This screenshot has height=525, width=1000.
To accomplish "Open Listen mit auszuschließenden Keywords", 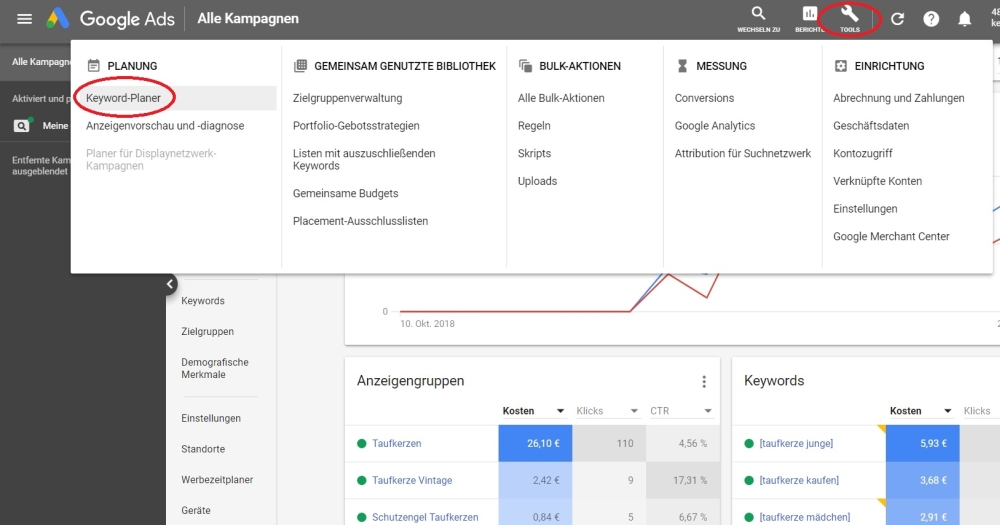I will tap(364, 159).
